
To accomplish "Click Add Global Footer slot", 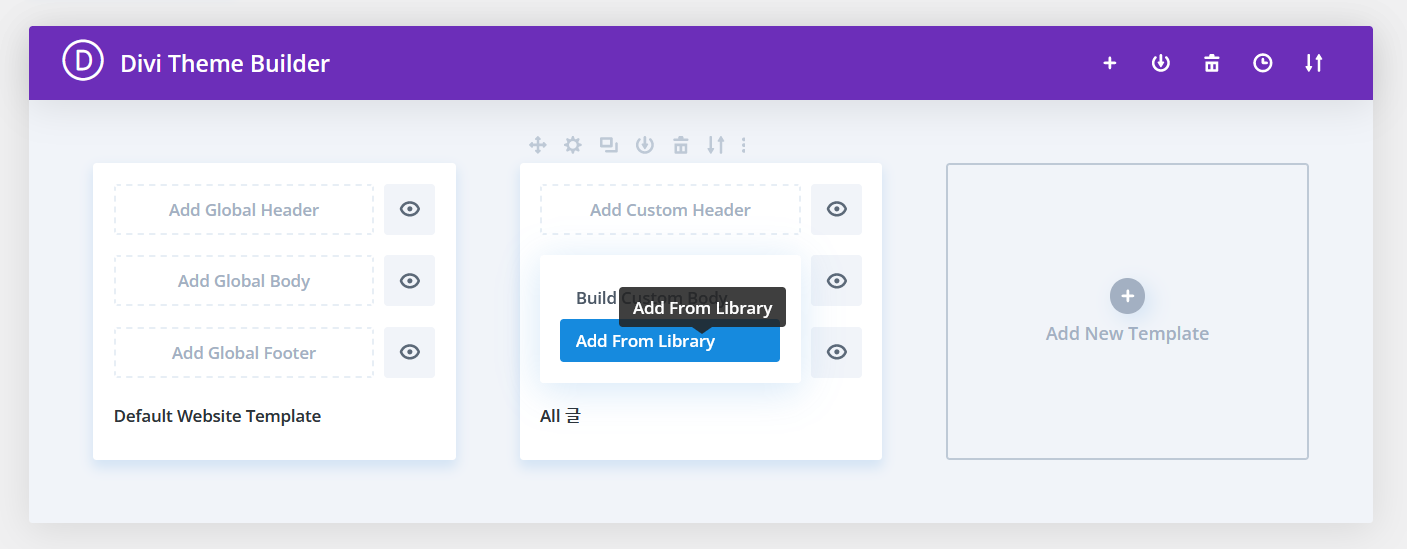I will (x=244, y=353).
